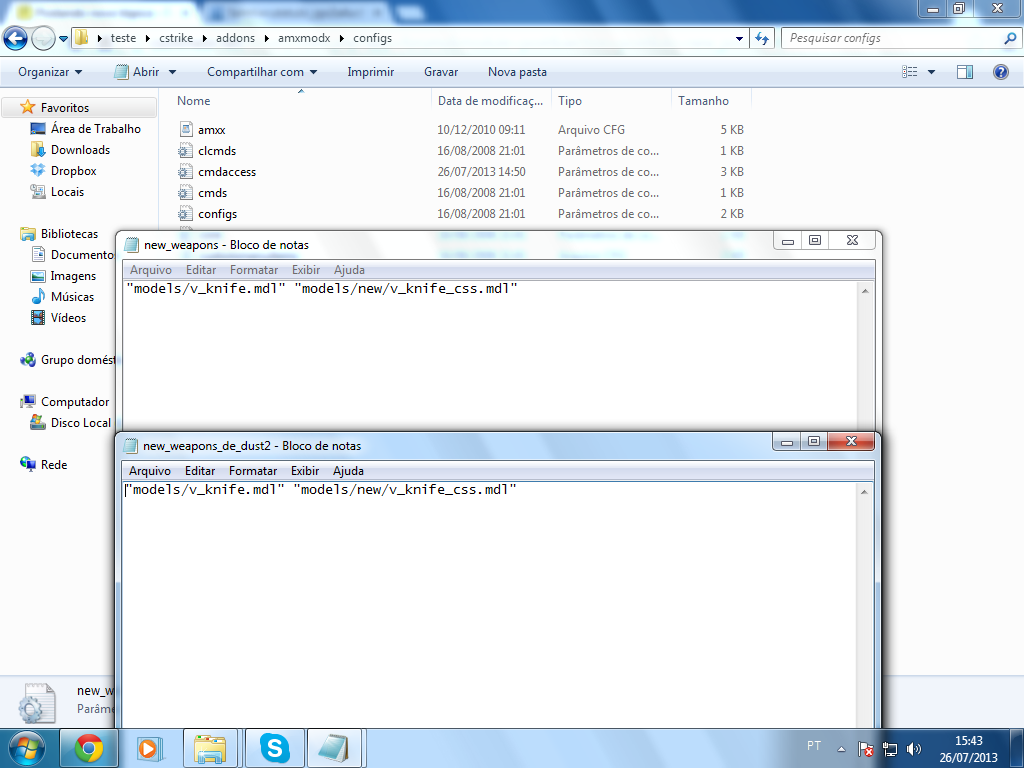
Task: Open the Formatar menu in new_weapons_de_dust2
Action: coord(252,470)
